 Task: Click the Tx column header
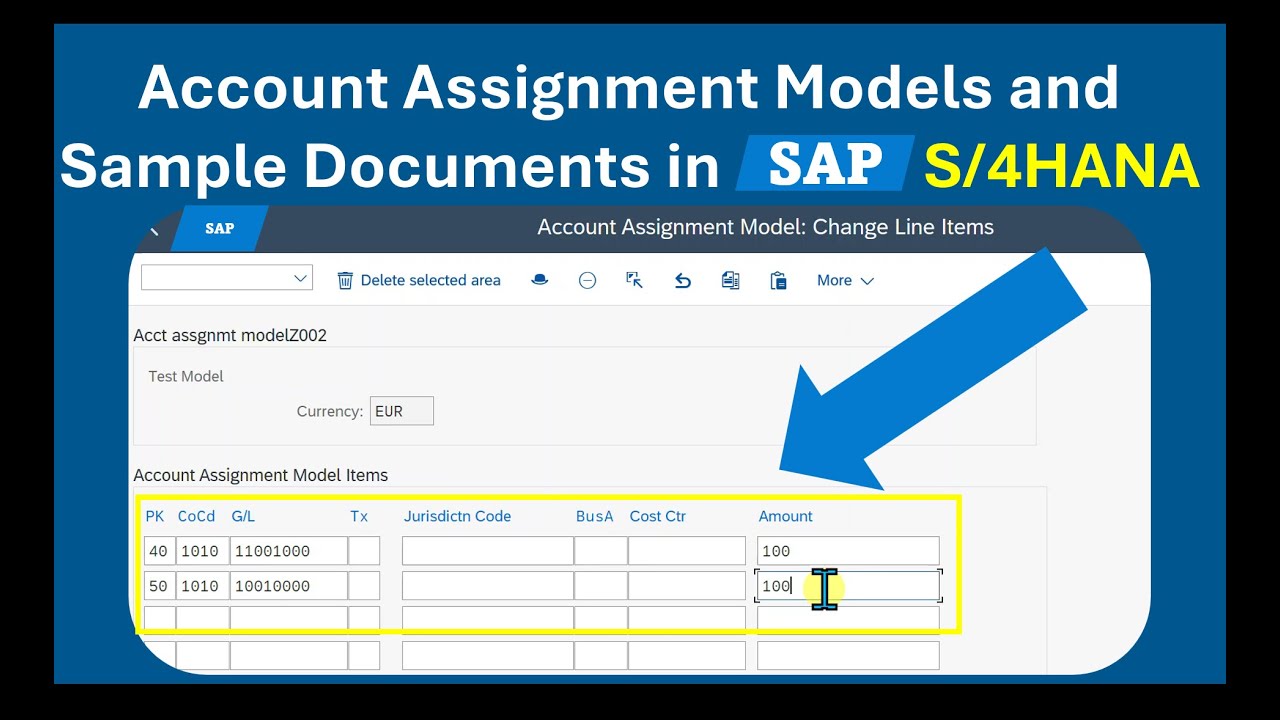359,516
